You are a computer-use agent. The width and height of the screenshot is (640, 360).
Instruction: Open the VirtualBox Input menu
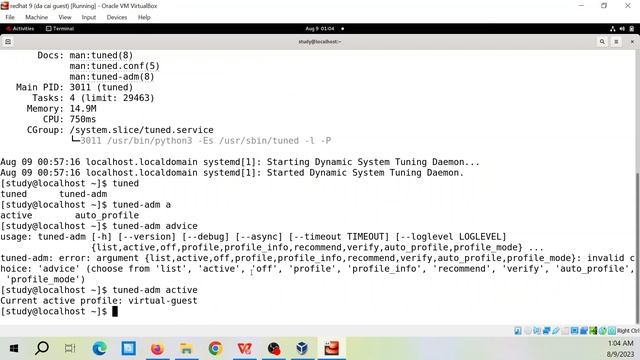89,17
